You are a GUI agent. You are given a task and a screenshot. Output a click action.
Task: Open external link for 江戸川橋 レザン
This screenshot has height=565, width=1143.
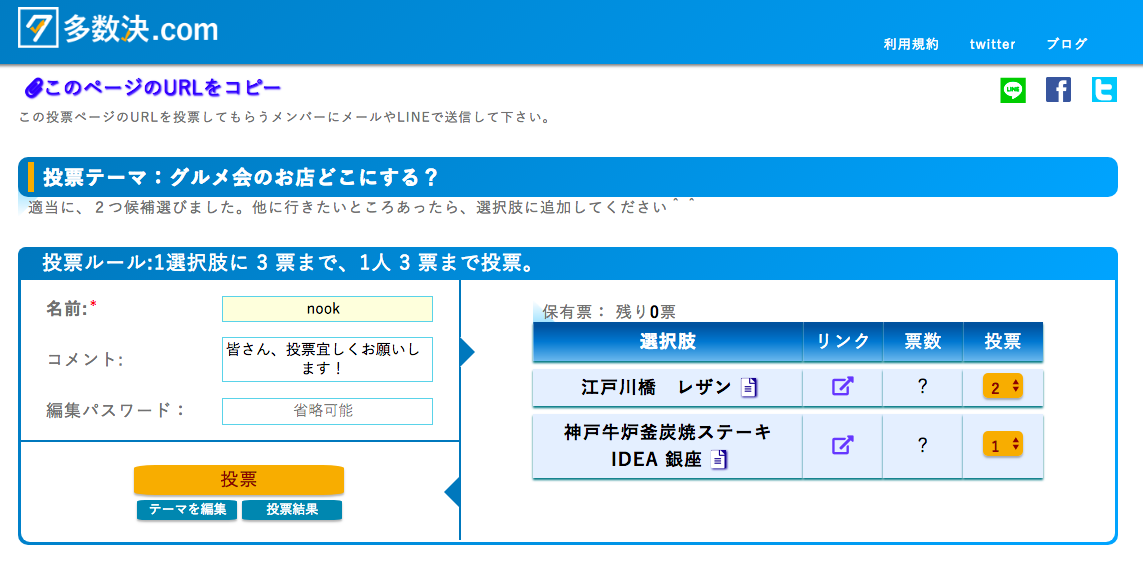[843, 386]
